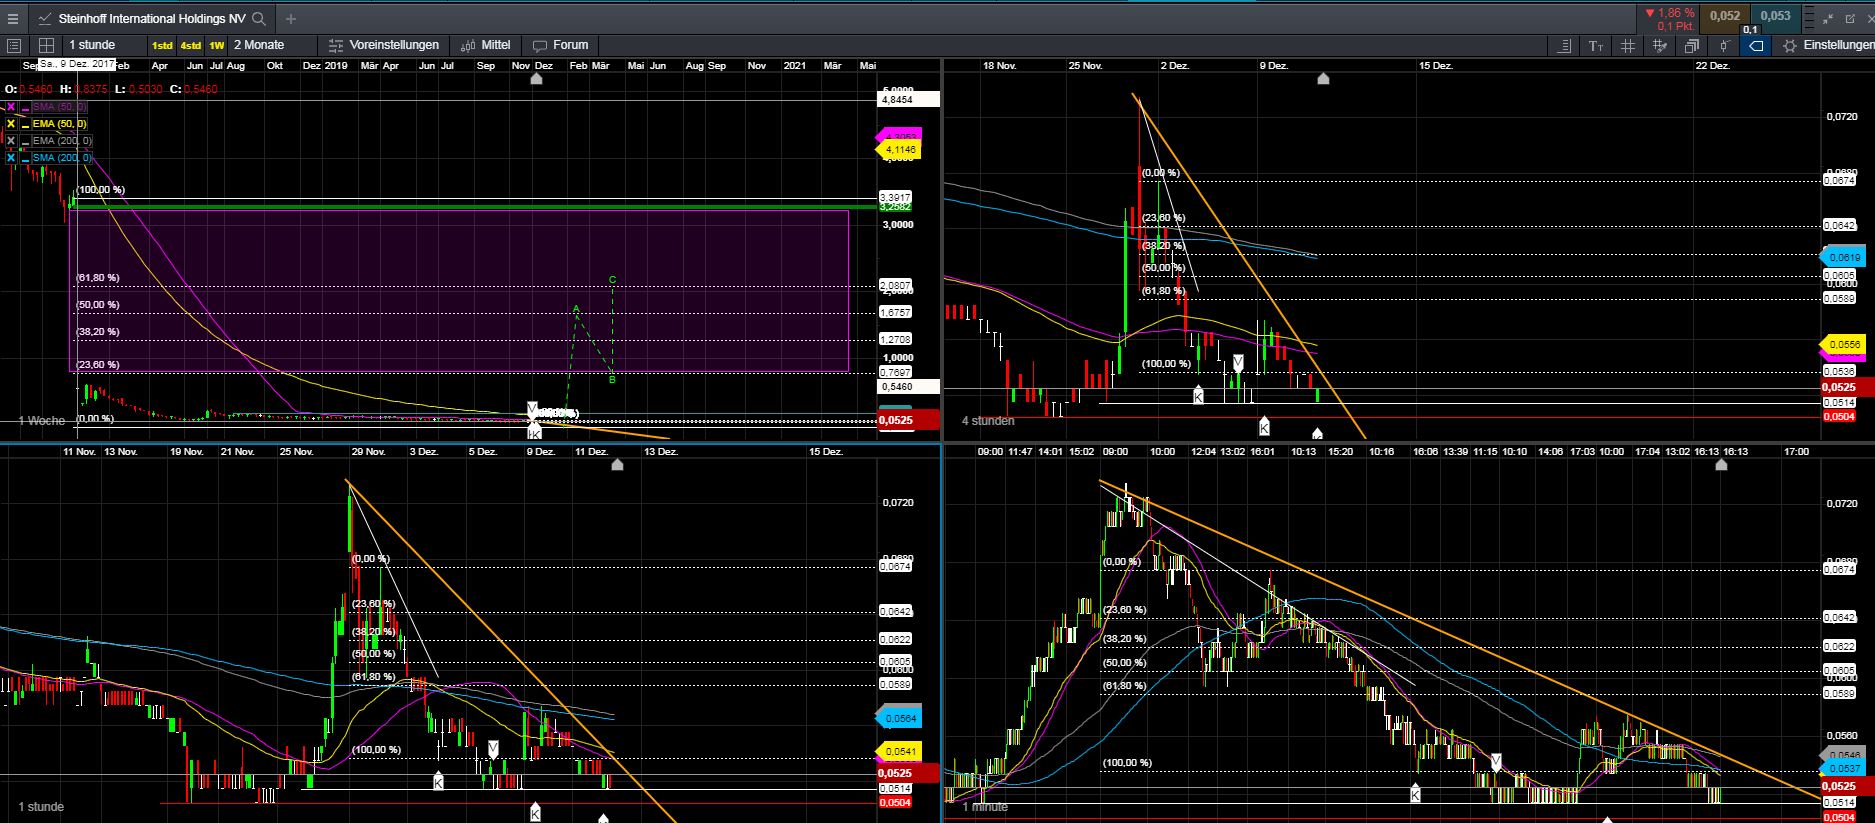The image size is (1875, 823).
Task: Click the 4 stunden chart label
Action: (988, 421)
